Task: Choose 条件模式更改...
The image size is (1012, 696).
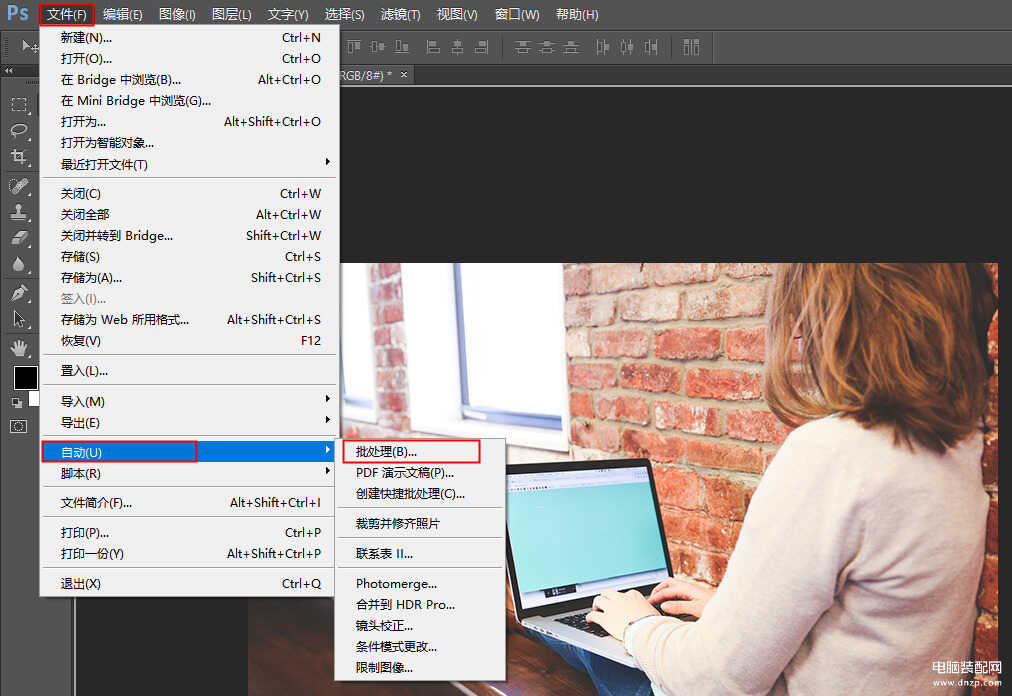Action: 420,646
